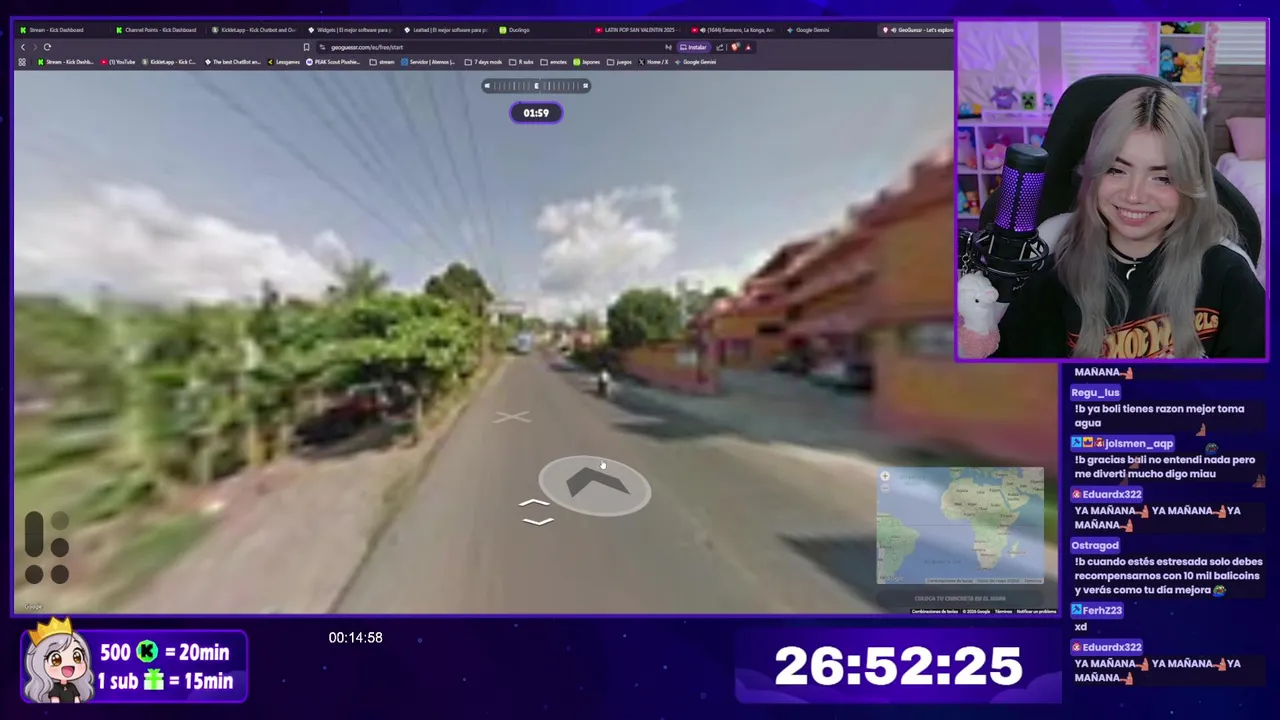Click the Street View forward arrow on the road
1280x720 pixels.
(597, 484)
